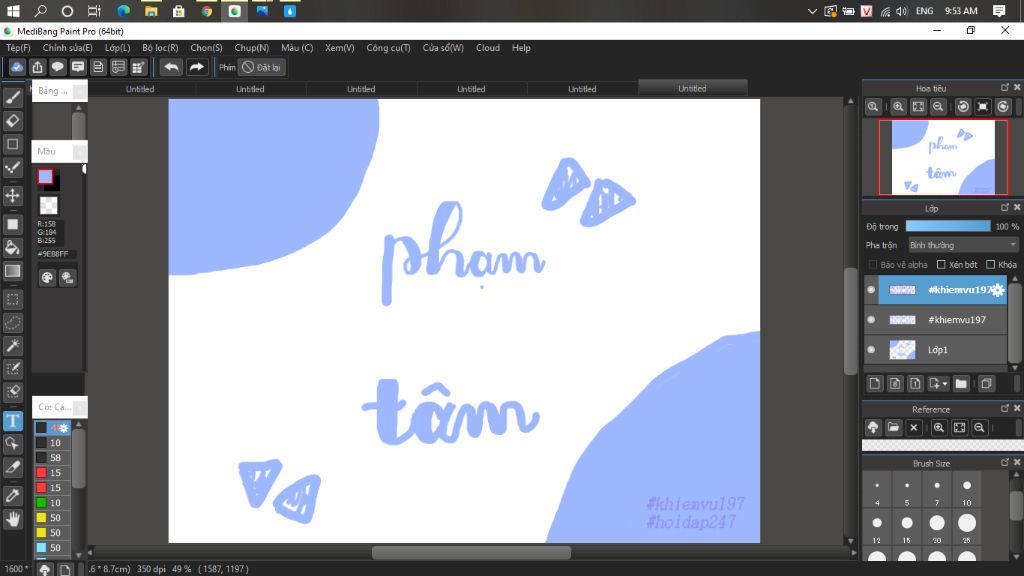The height and width of the screenshot is (576, 1024).
Task: Open the Công cụ(T) menu
Action: (389, 48)
